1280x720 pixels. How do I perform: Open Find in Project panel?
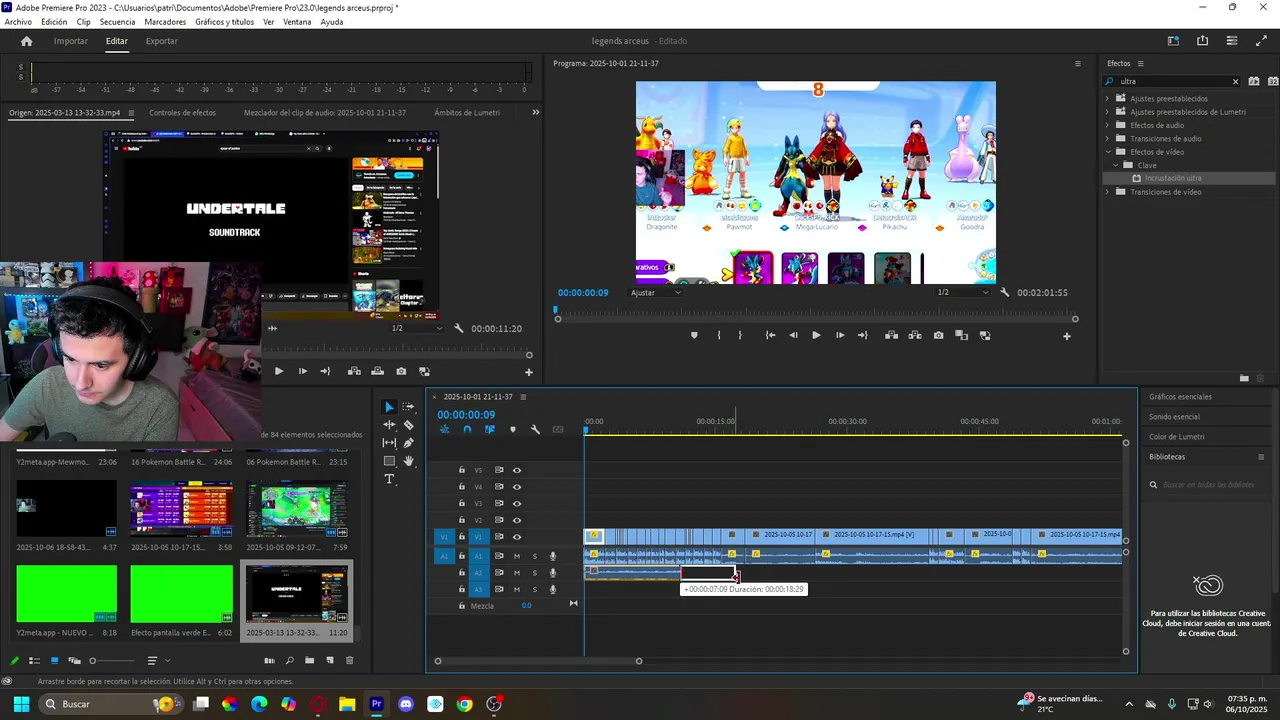[289, 660]
